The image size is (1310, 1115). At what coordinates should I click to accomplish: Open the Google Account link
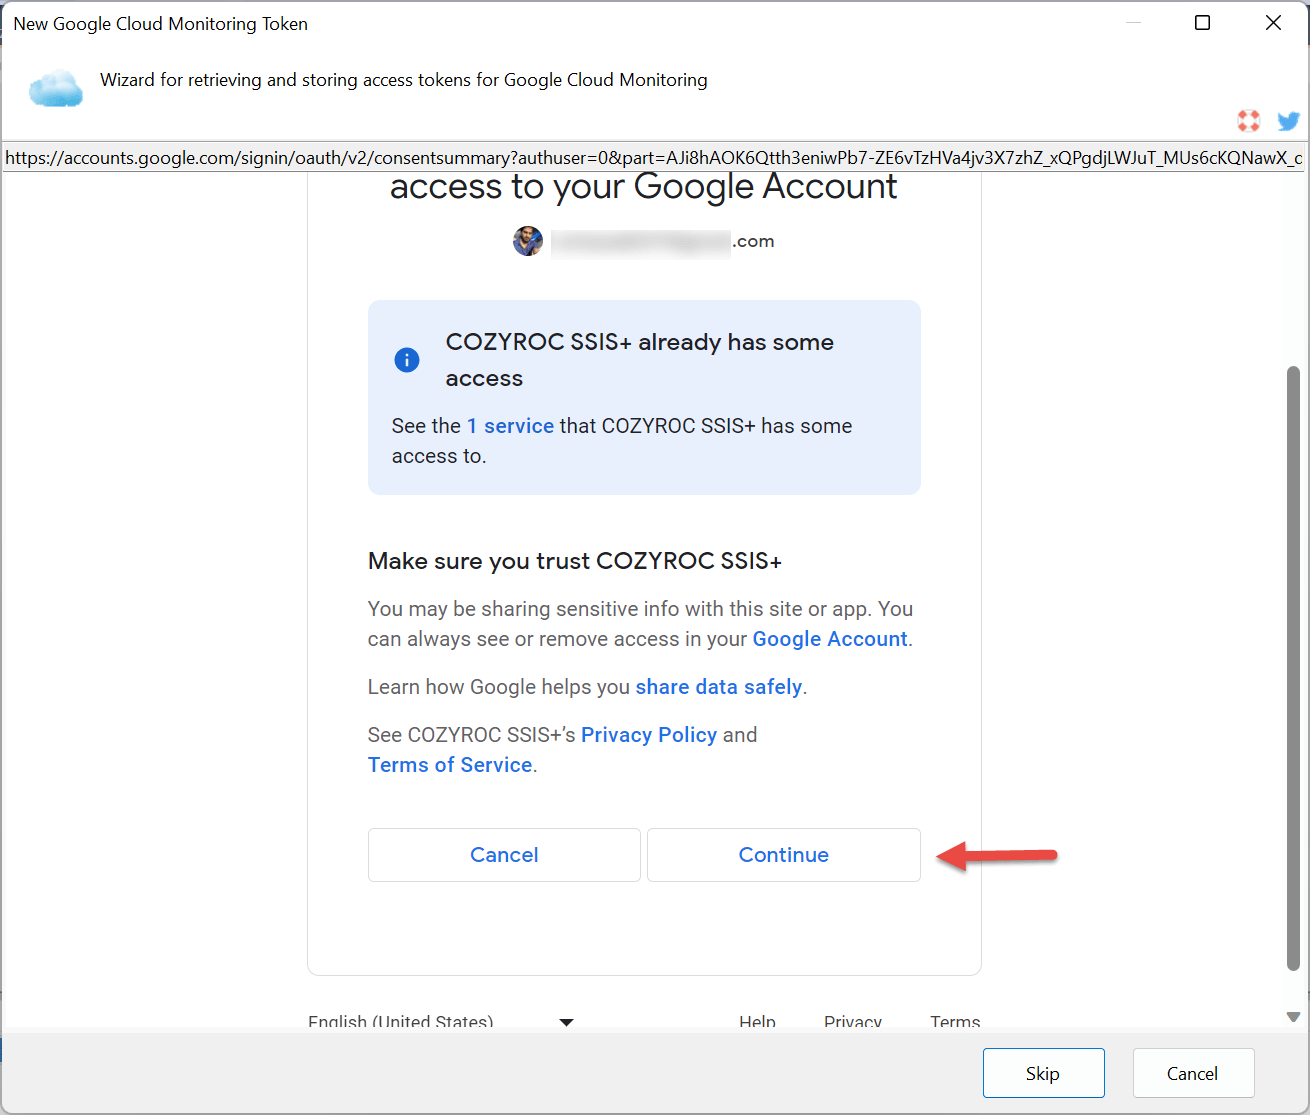(x=830, y=639)
